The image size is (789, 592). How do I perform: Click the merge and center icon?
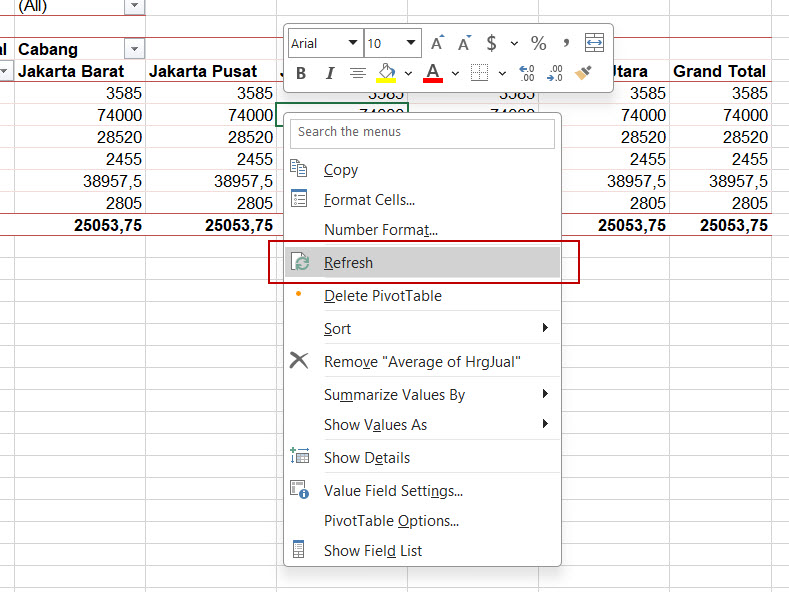tap(594, 43)
